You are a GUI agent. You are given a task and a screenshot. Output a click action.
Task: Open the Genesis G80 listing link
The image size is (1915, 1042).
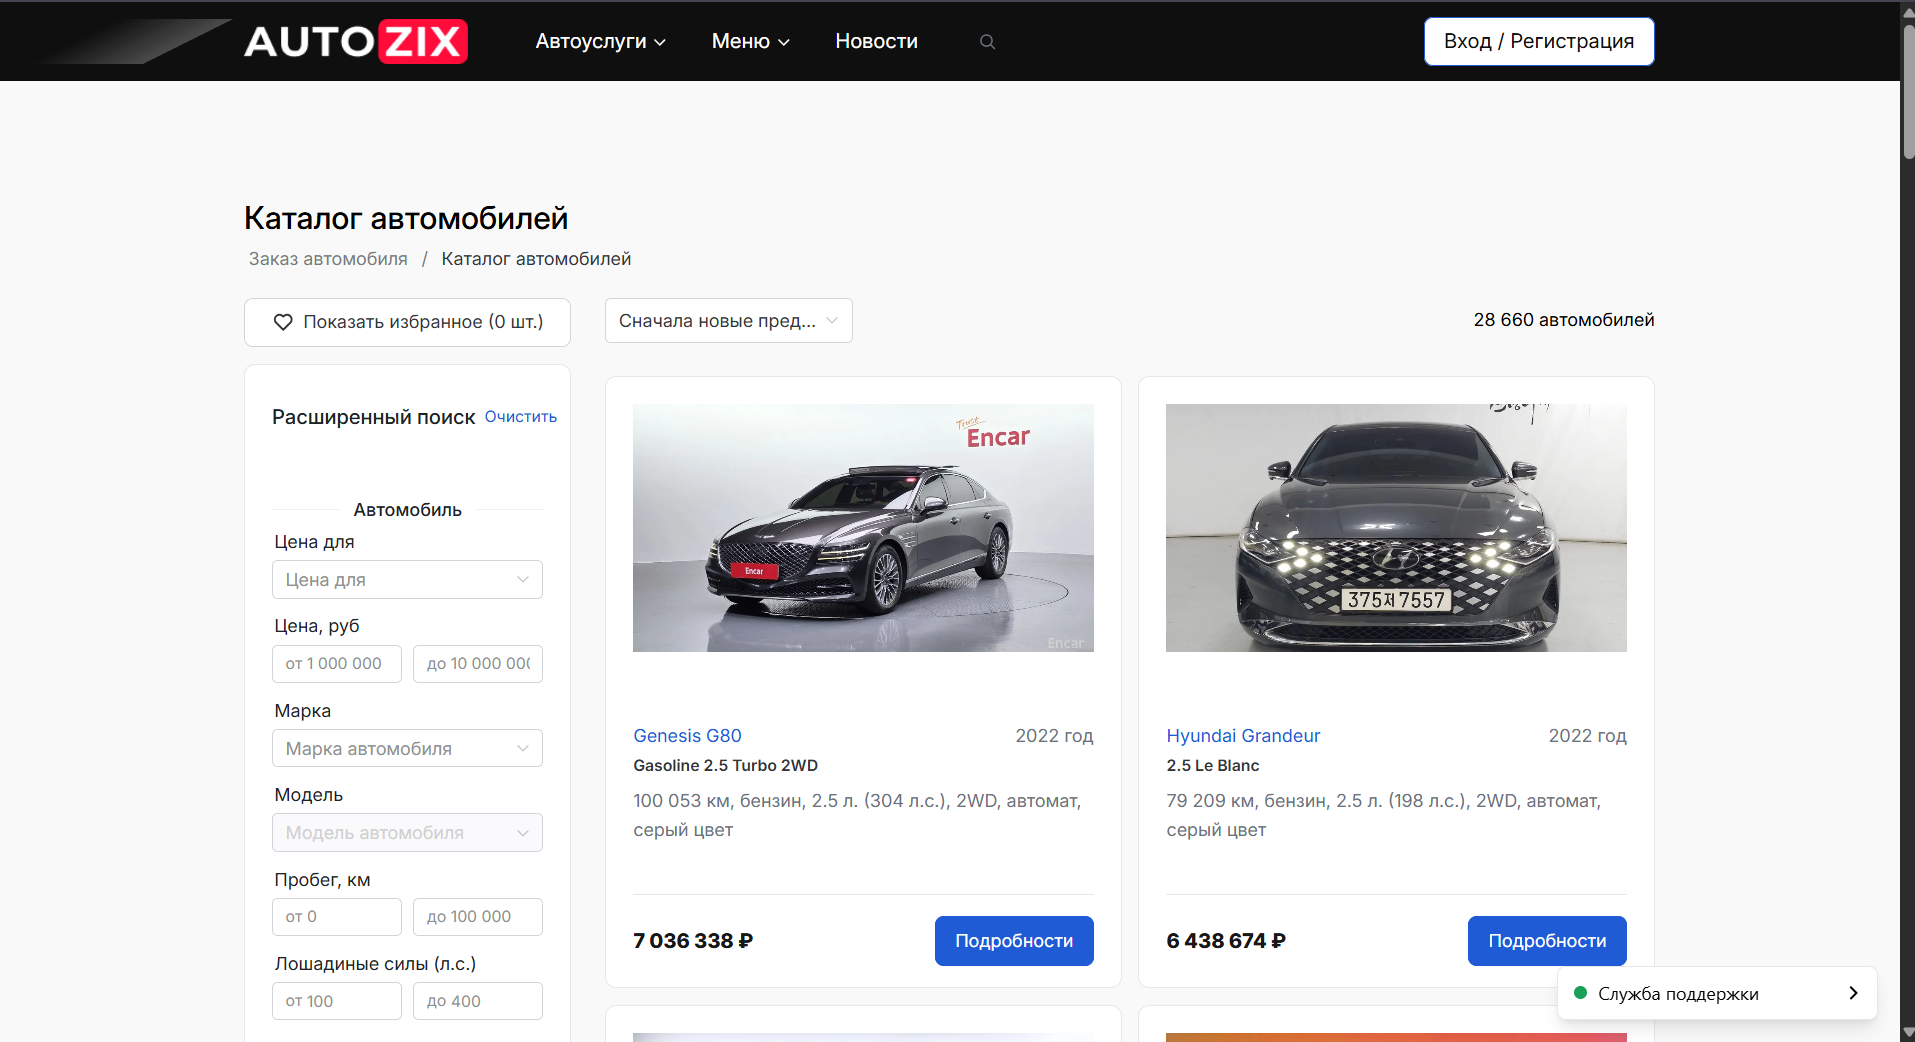pos(687,736)
